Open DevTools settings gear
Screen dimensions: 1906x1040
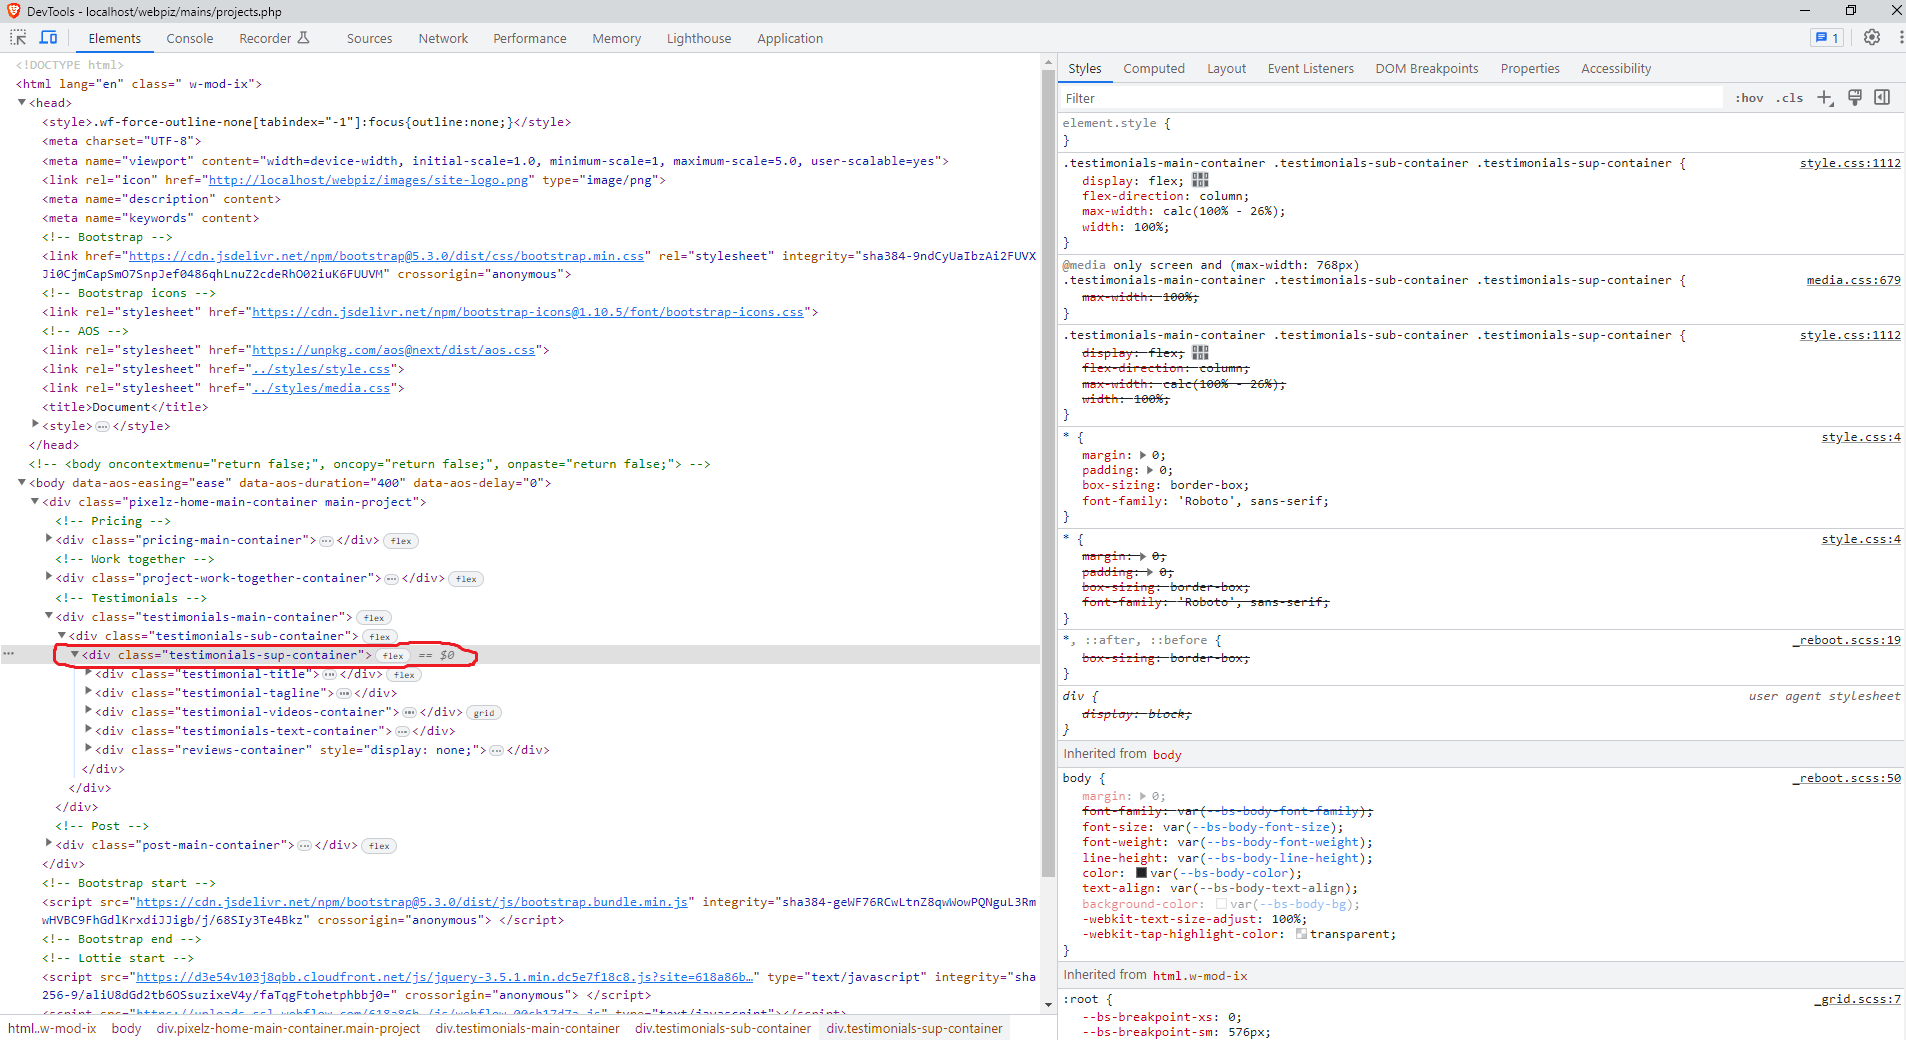(1872, 38)
